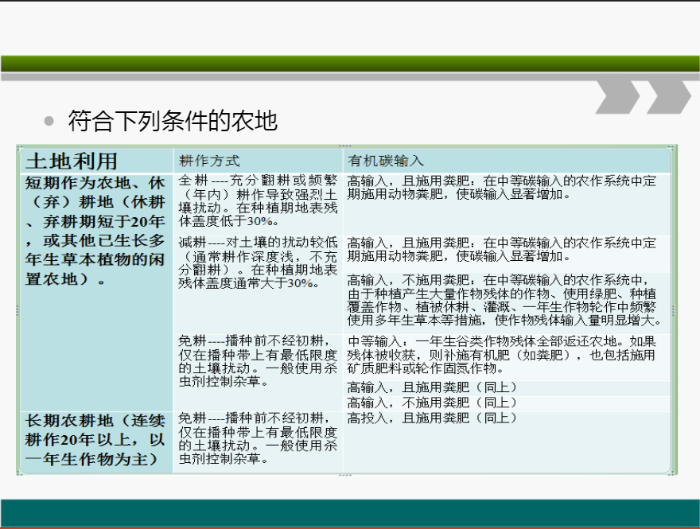Click the 全耕 tillage description cell

[258, 201]
